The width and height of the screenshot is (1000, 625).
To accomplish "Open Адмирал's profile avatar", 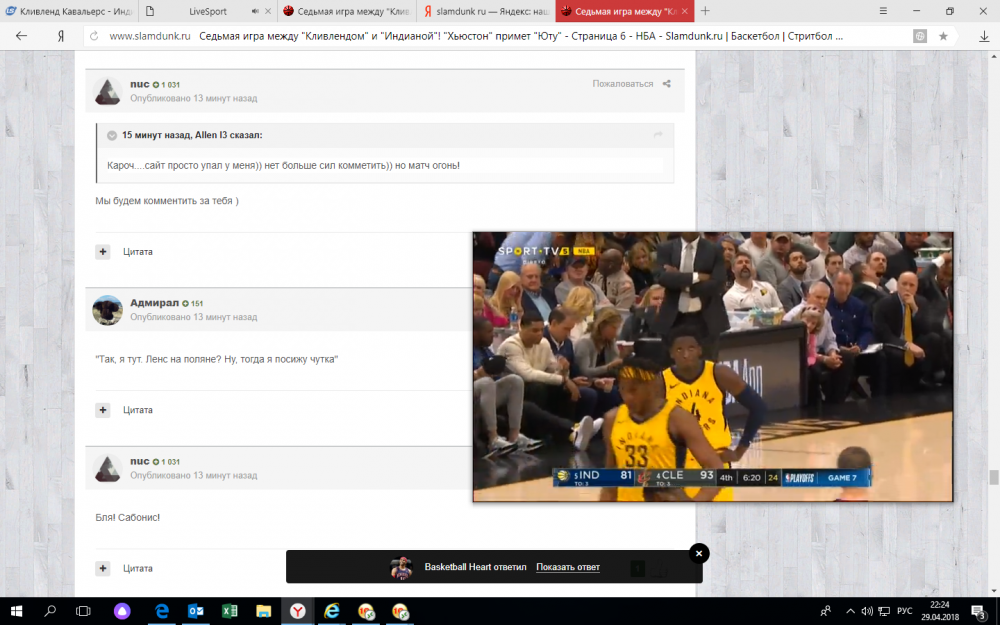I will pyautogui.click(x=108, y=310).
